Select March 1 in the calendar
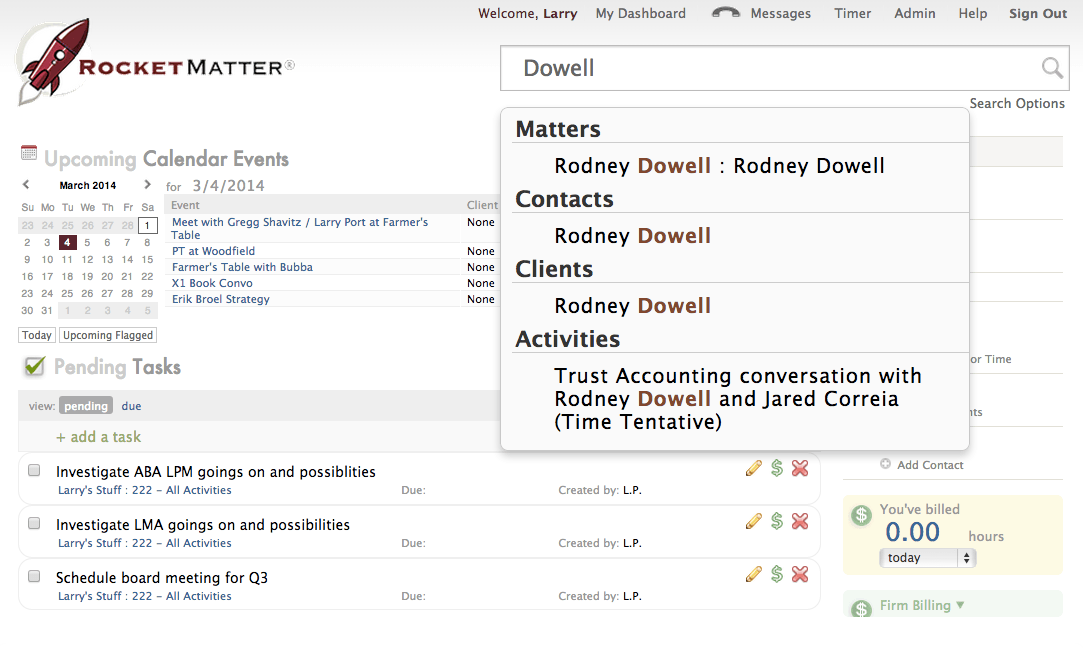The image size is (1083, 668). click(147, 225)
